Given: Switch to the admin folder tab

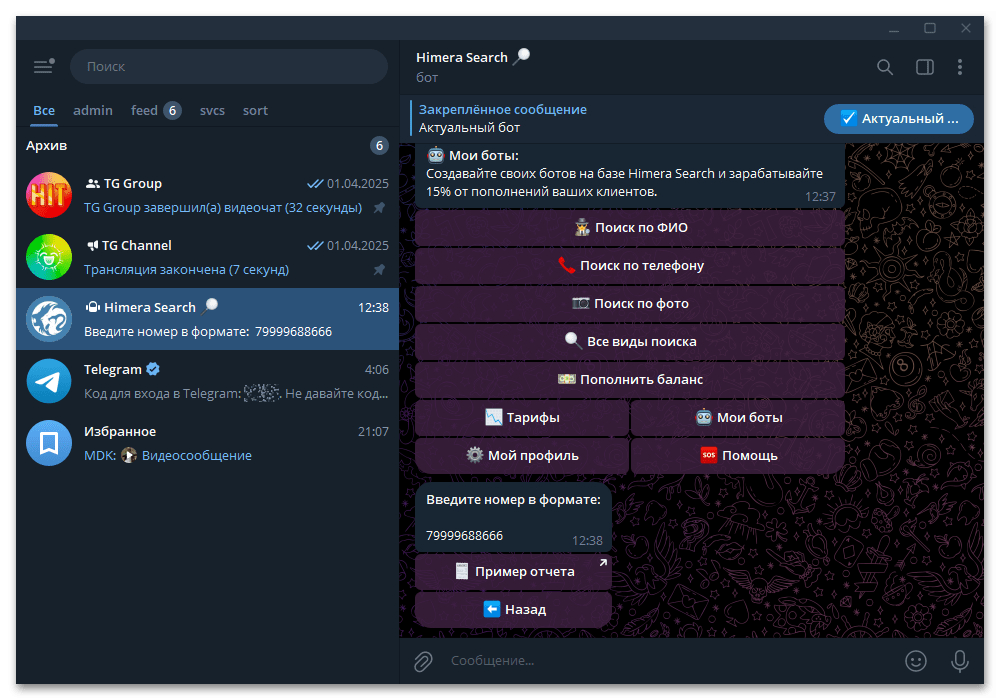Looking at the screenshot, I should pos(92,110).
